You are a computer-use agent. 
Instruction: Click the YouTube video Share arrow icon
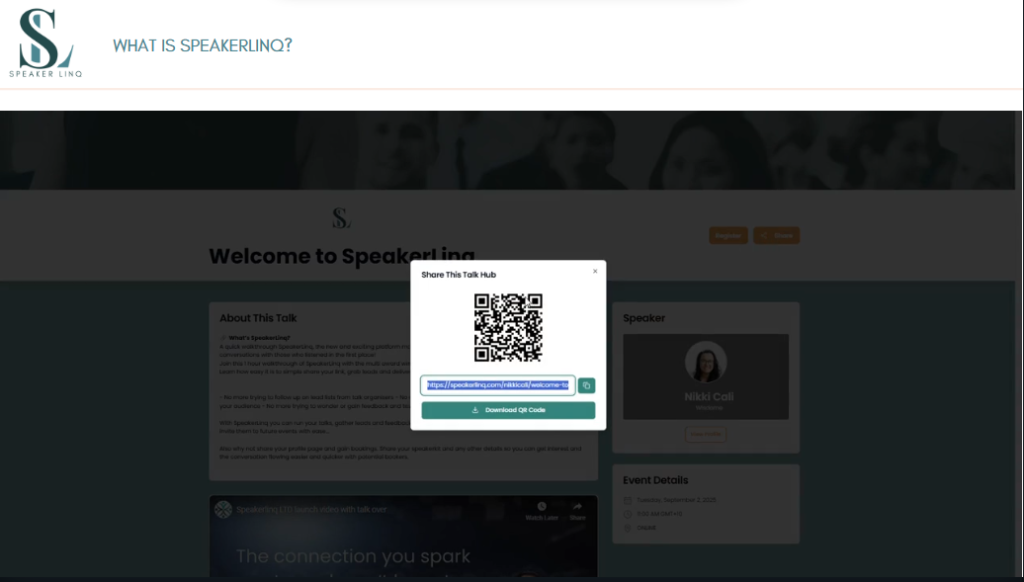(x=577, y=508)
